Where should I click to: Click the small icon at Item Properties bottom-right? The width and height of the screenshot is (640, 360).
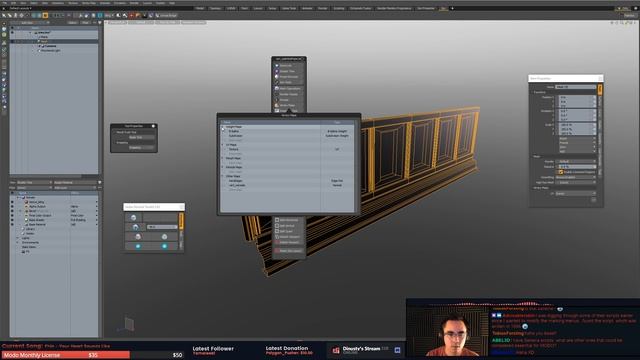593,200
